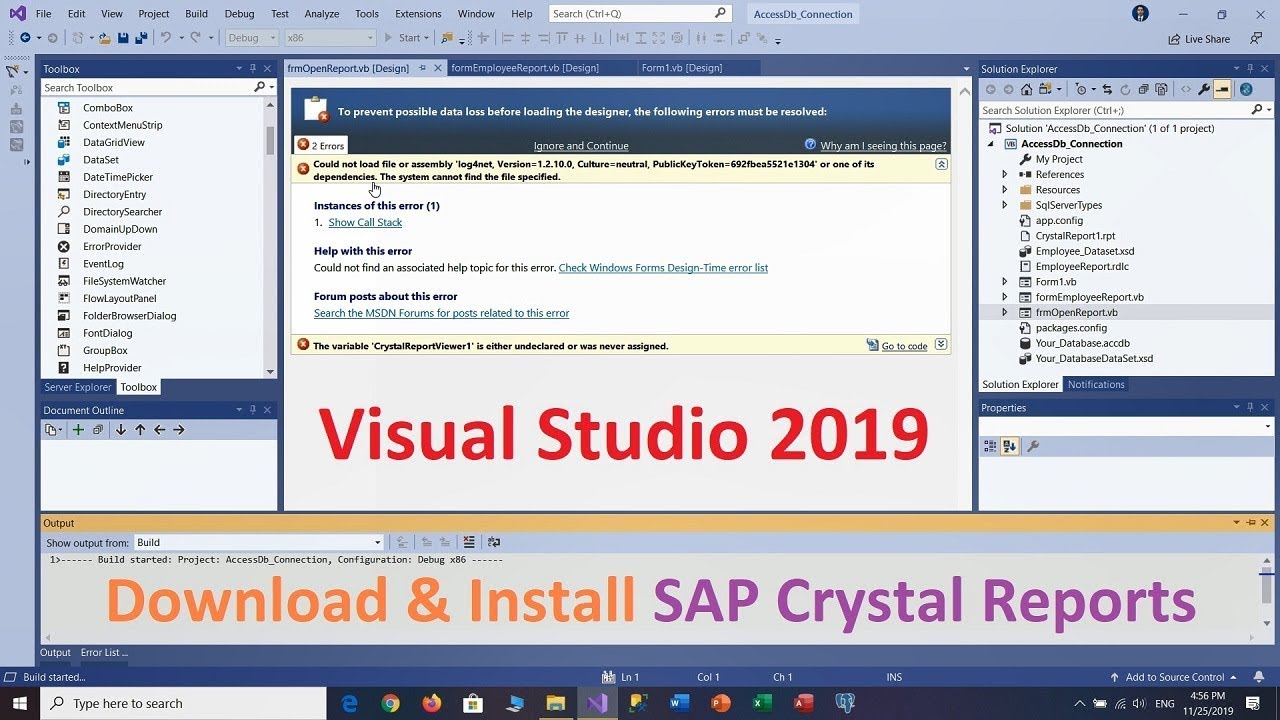Open Firefox from the taskbar
The width and height of the screenshot is (1280, 720).
point(432,703)
